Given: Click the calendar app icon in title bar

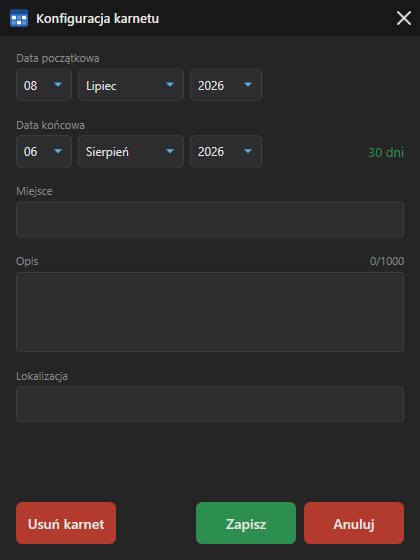Looking at the screenshot, I should click(x=19, y=18).
